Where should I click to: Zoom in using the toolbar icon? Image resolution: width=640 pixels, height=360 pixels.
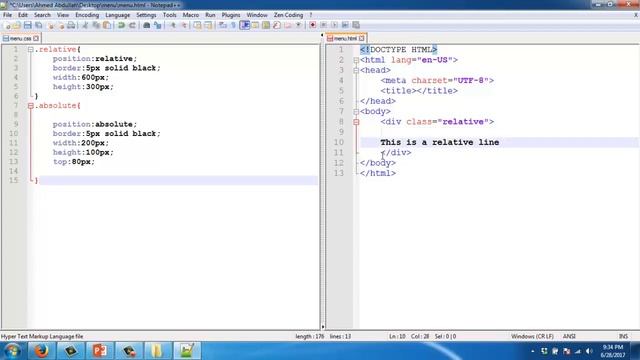pos(173,25)
